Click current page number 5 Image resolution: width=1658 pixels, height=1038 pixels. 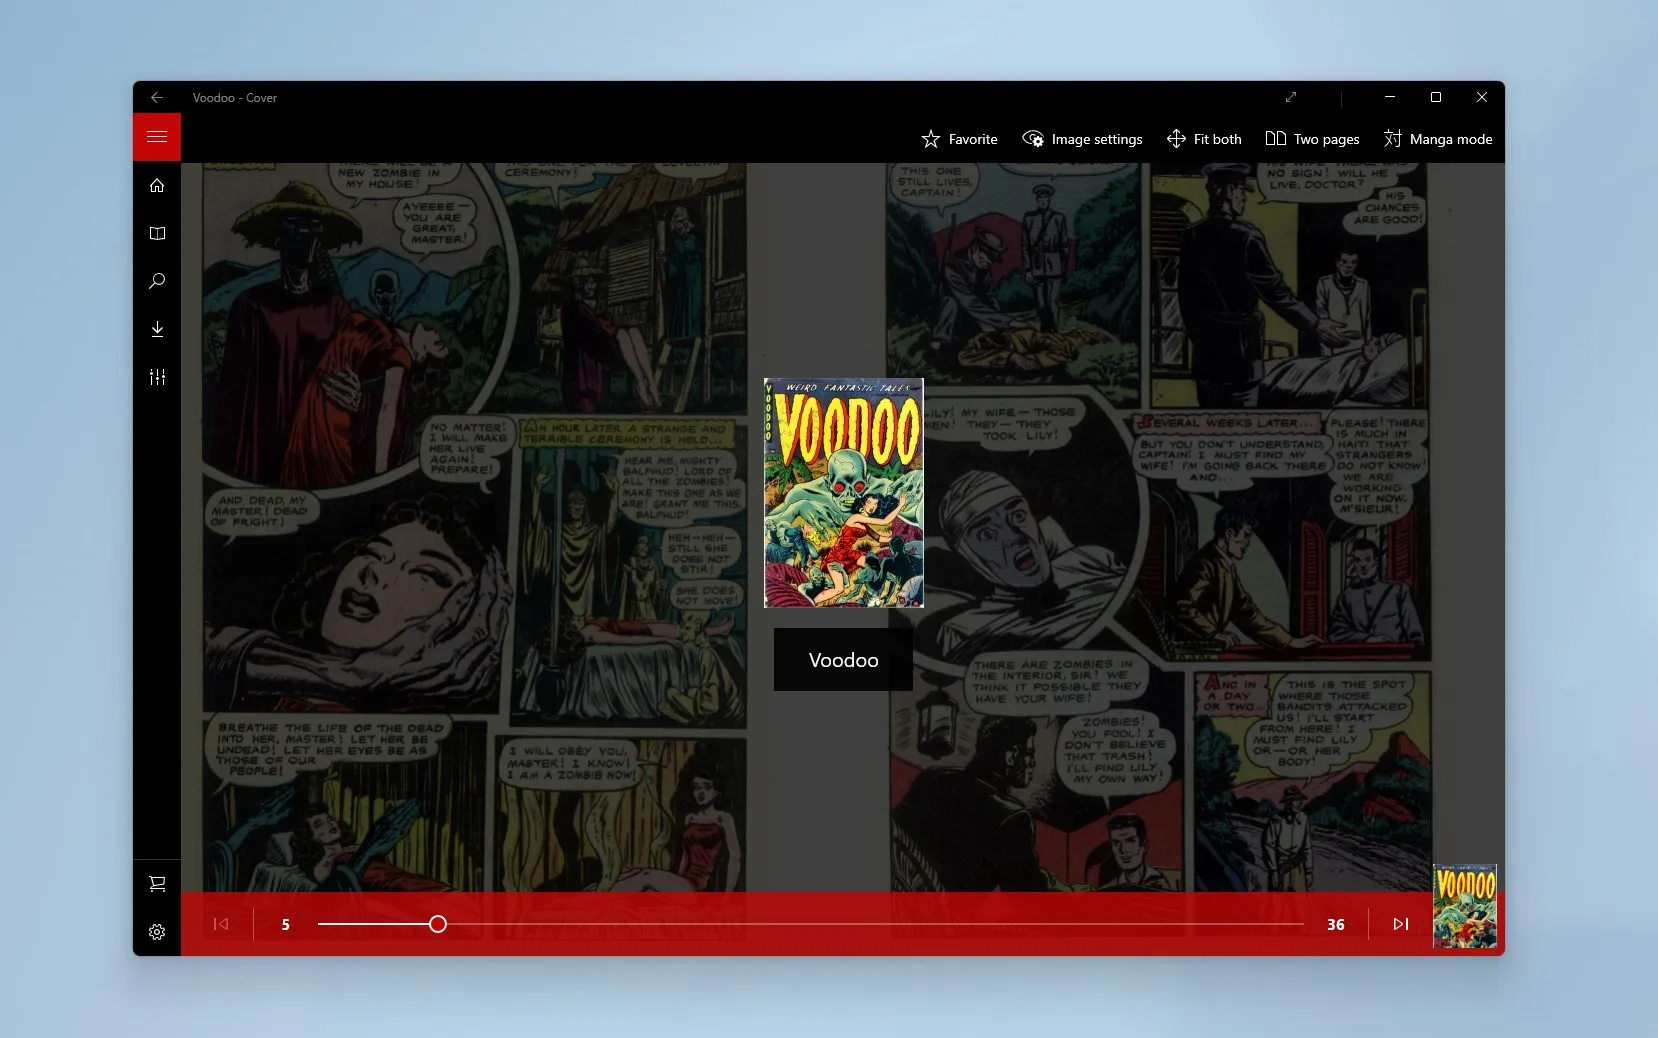285,924
